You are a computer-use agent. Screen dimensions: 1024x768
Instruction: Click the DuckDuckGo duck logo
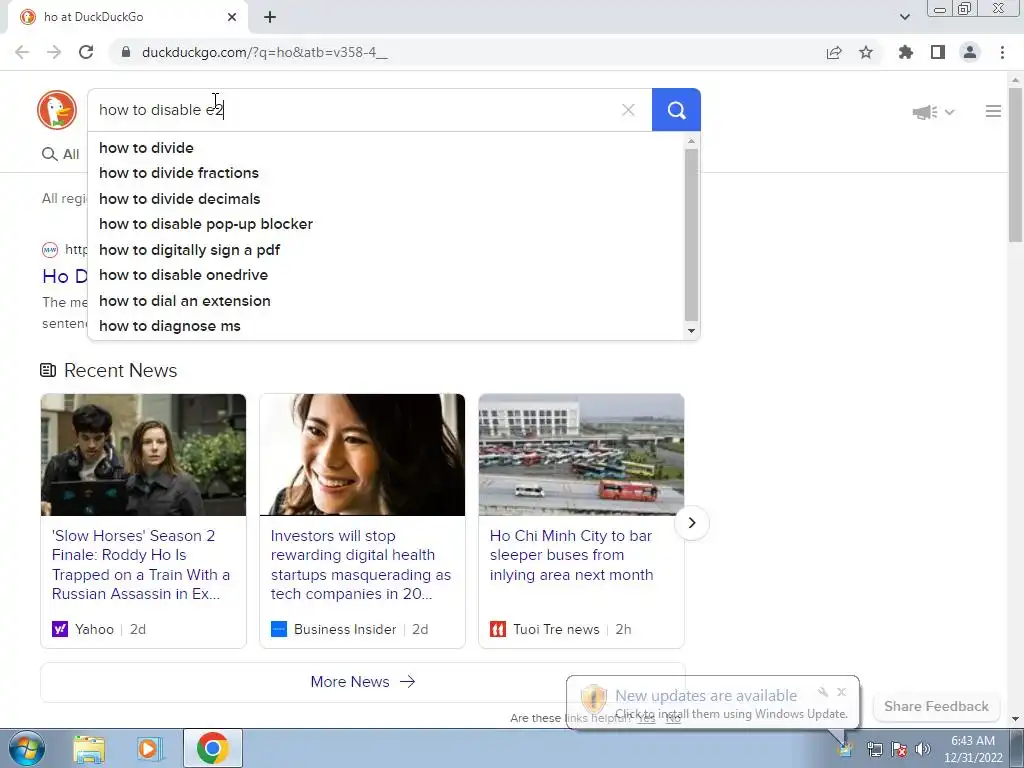(57, 110)
